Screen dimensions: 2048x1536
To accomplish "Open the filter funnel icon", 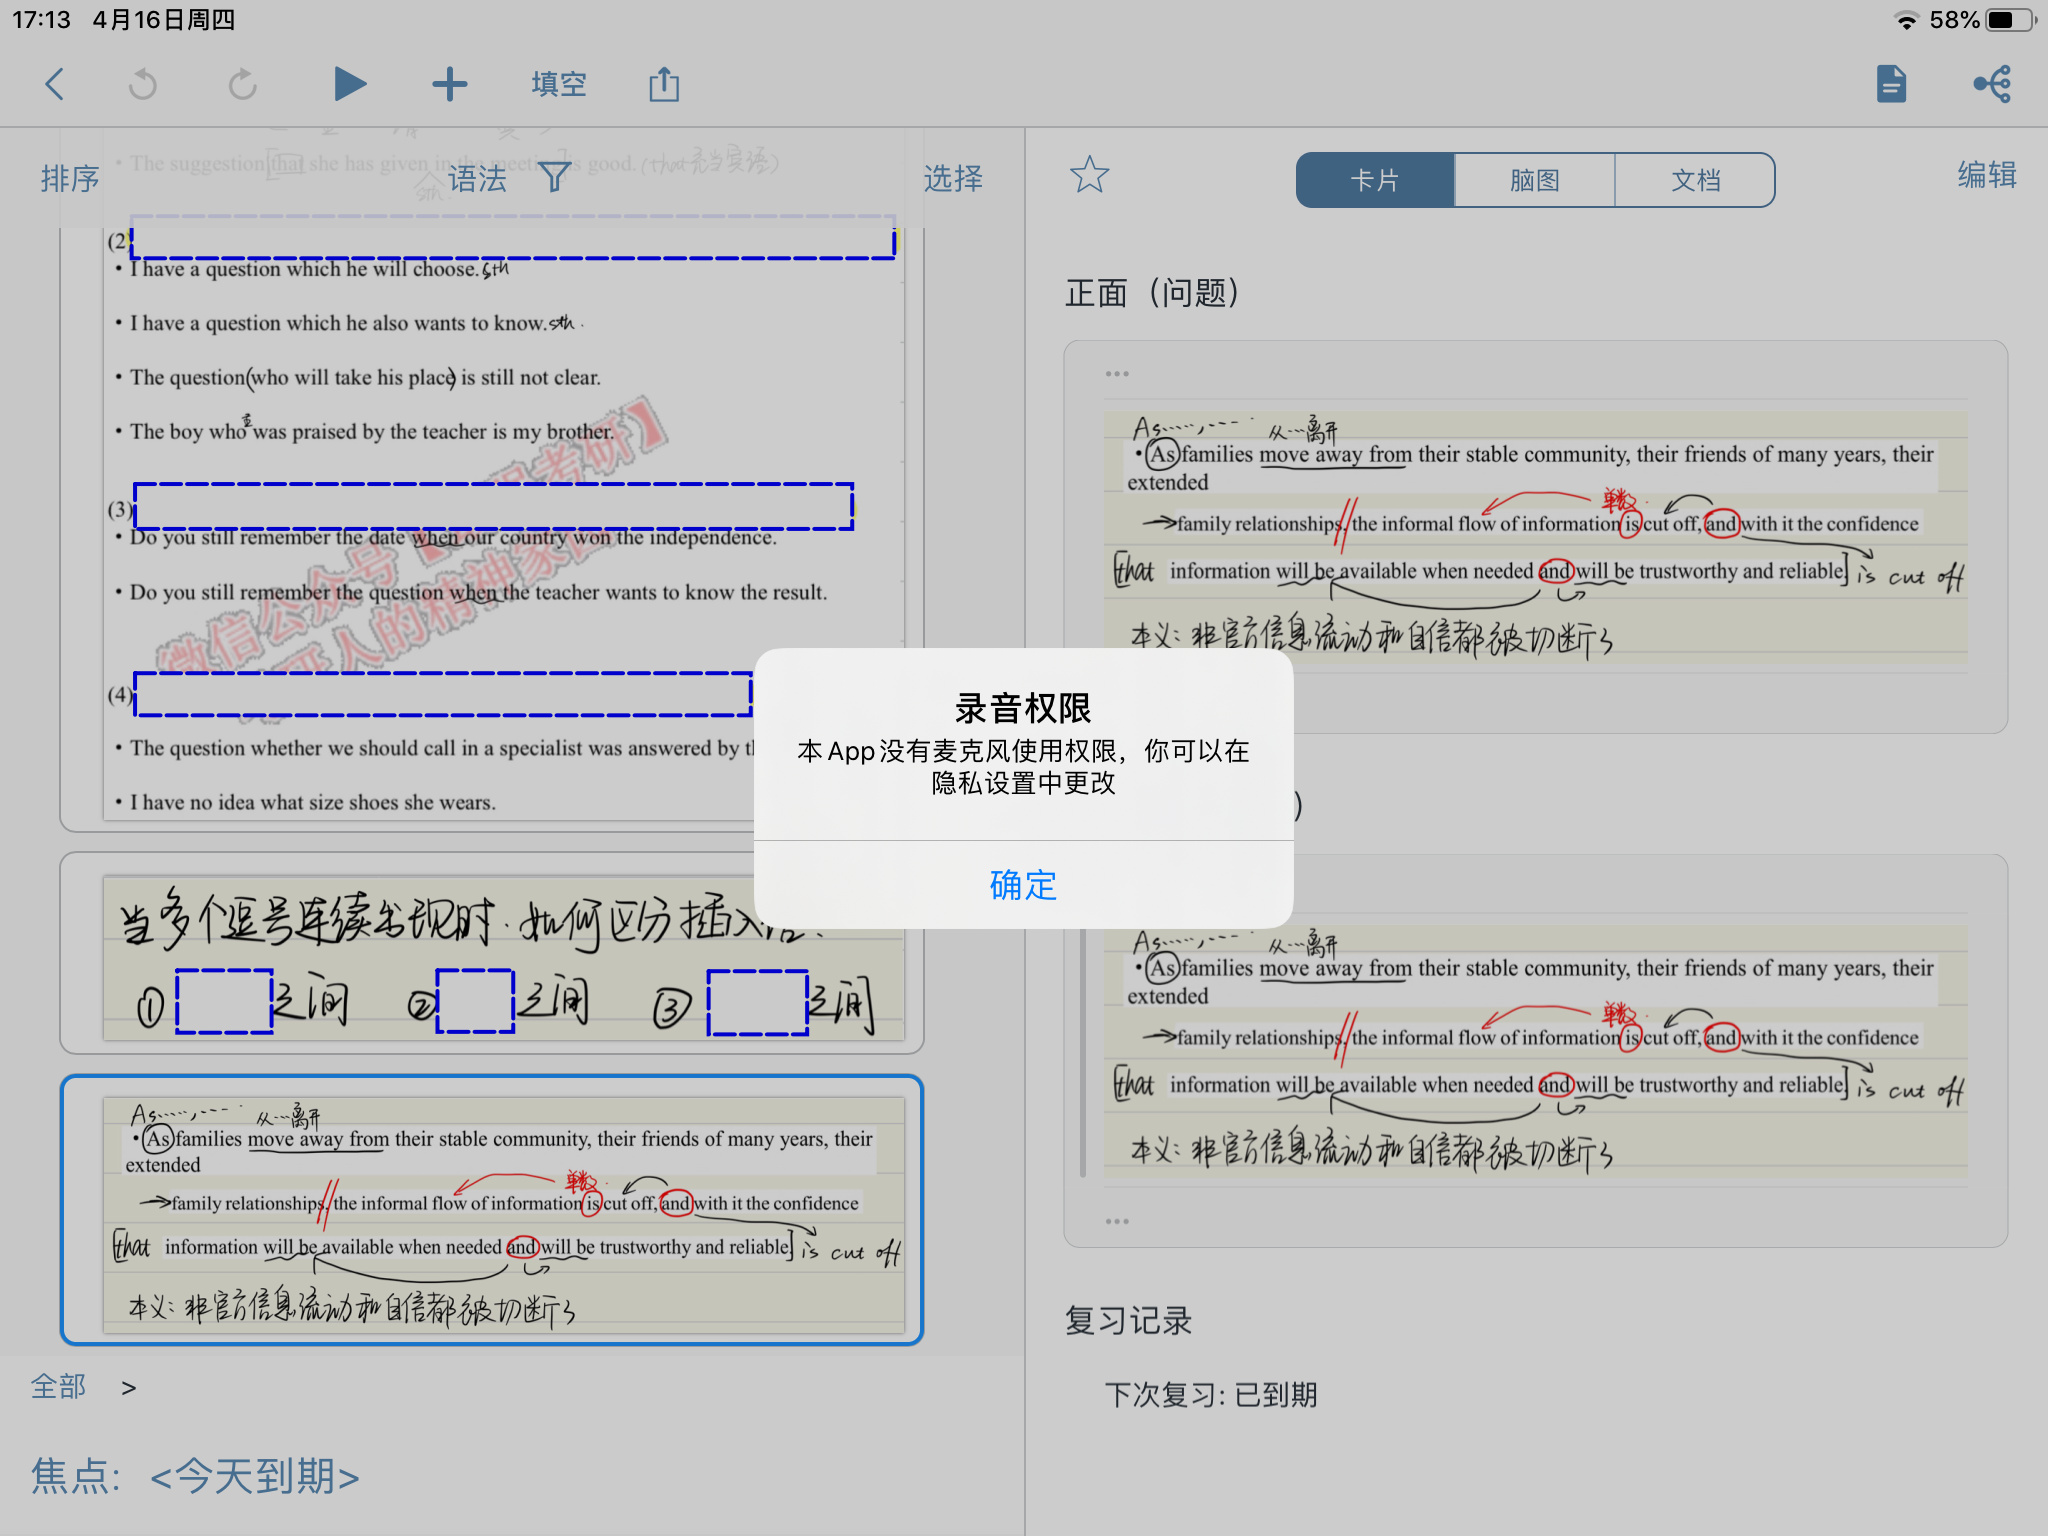I will [x=555, y=178].
